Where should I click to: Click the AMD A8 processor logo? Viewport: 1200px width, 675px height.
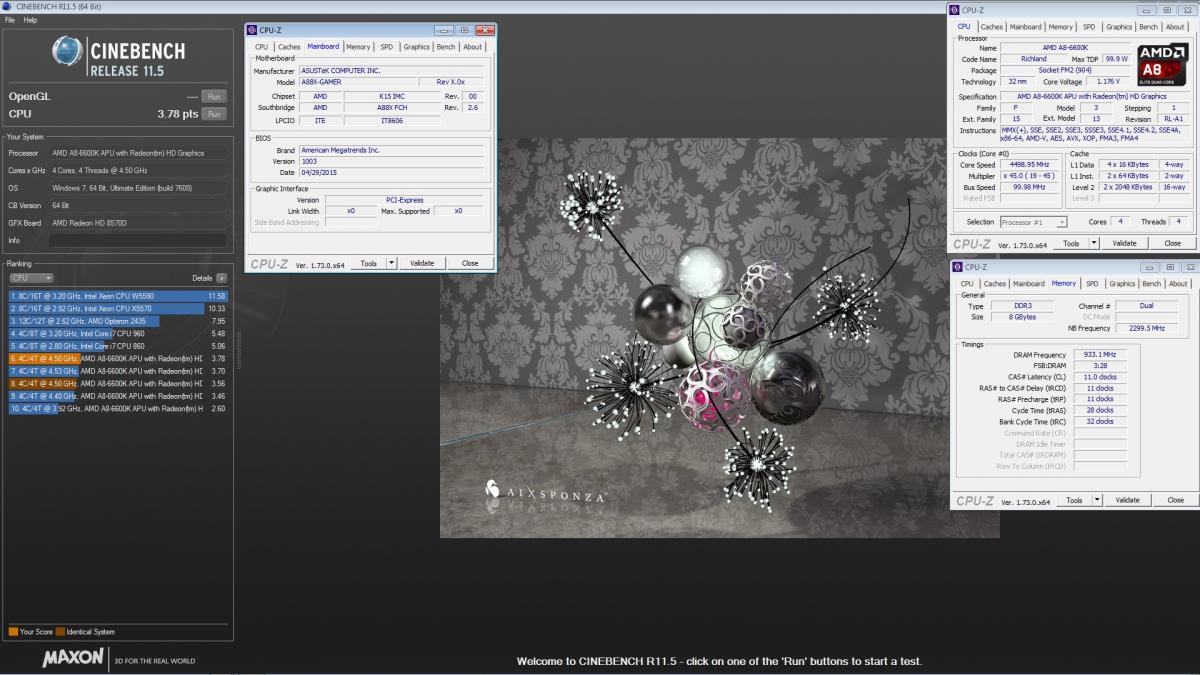(1162, 63)
